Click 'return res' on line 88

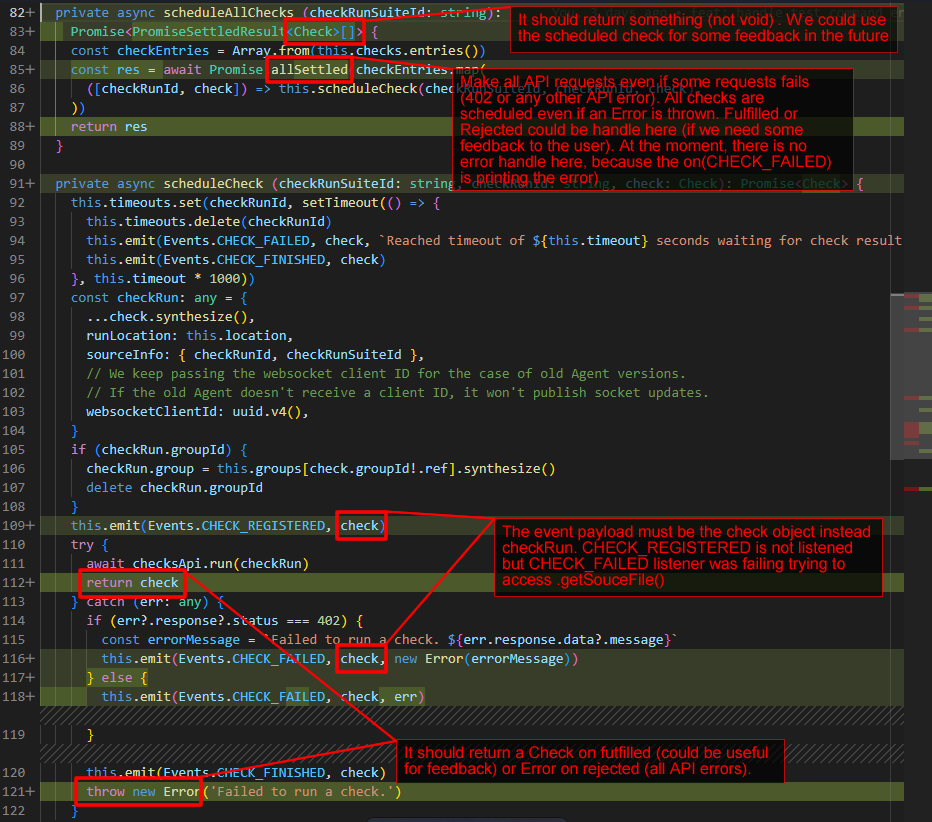click(109, 127)
